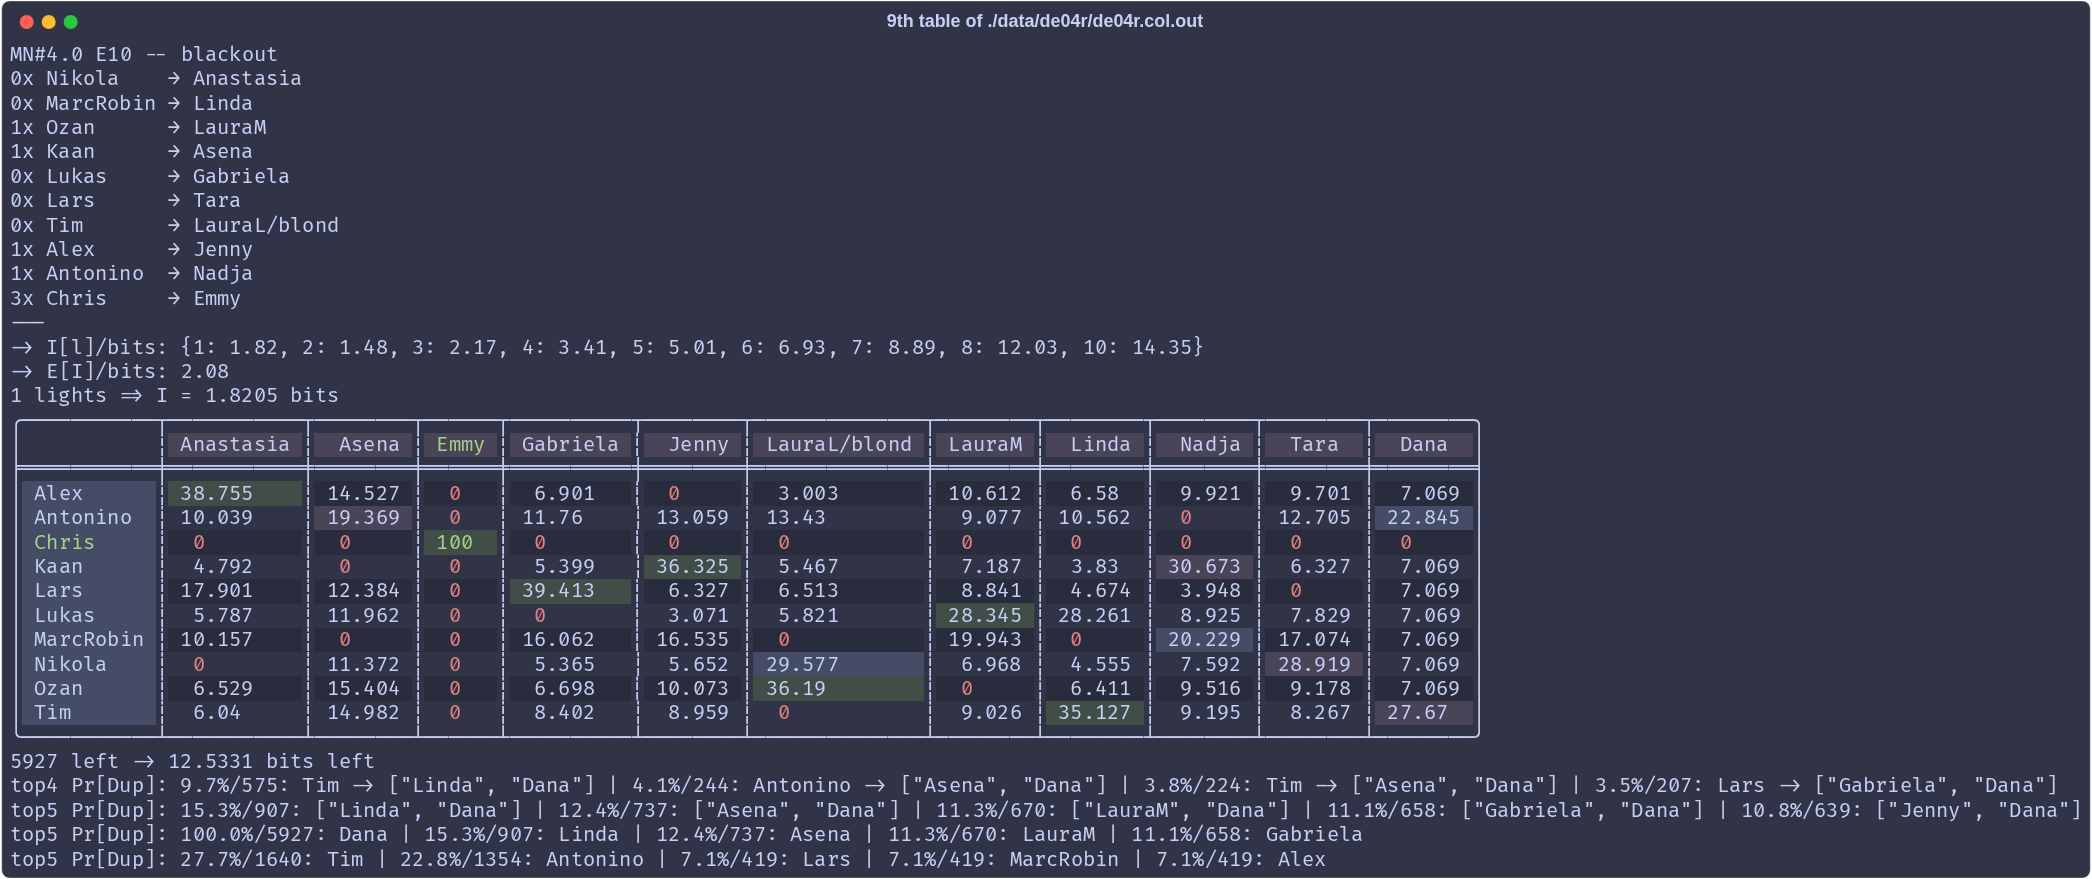Click the 'top5 Pr[Dup]' line starting 15.3%/907: ["Linda"
Image resolution: width=2092 pixels, height=879 pixels.
tap(1046, 810)
